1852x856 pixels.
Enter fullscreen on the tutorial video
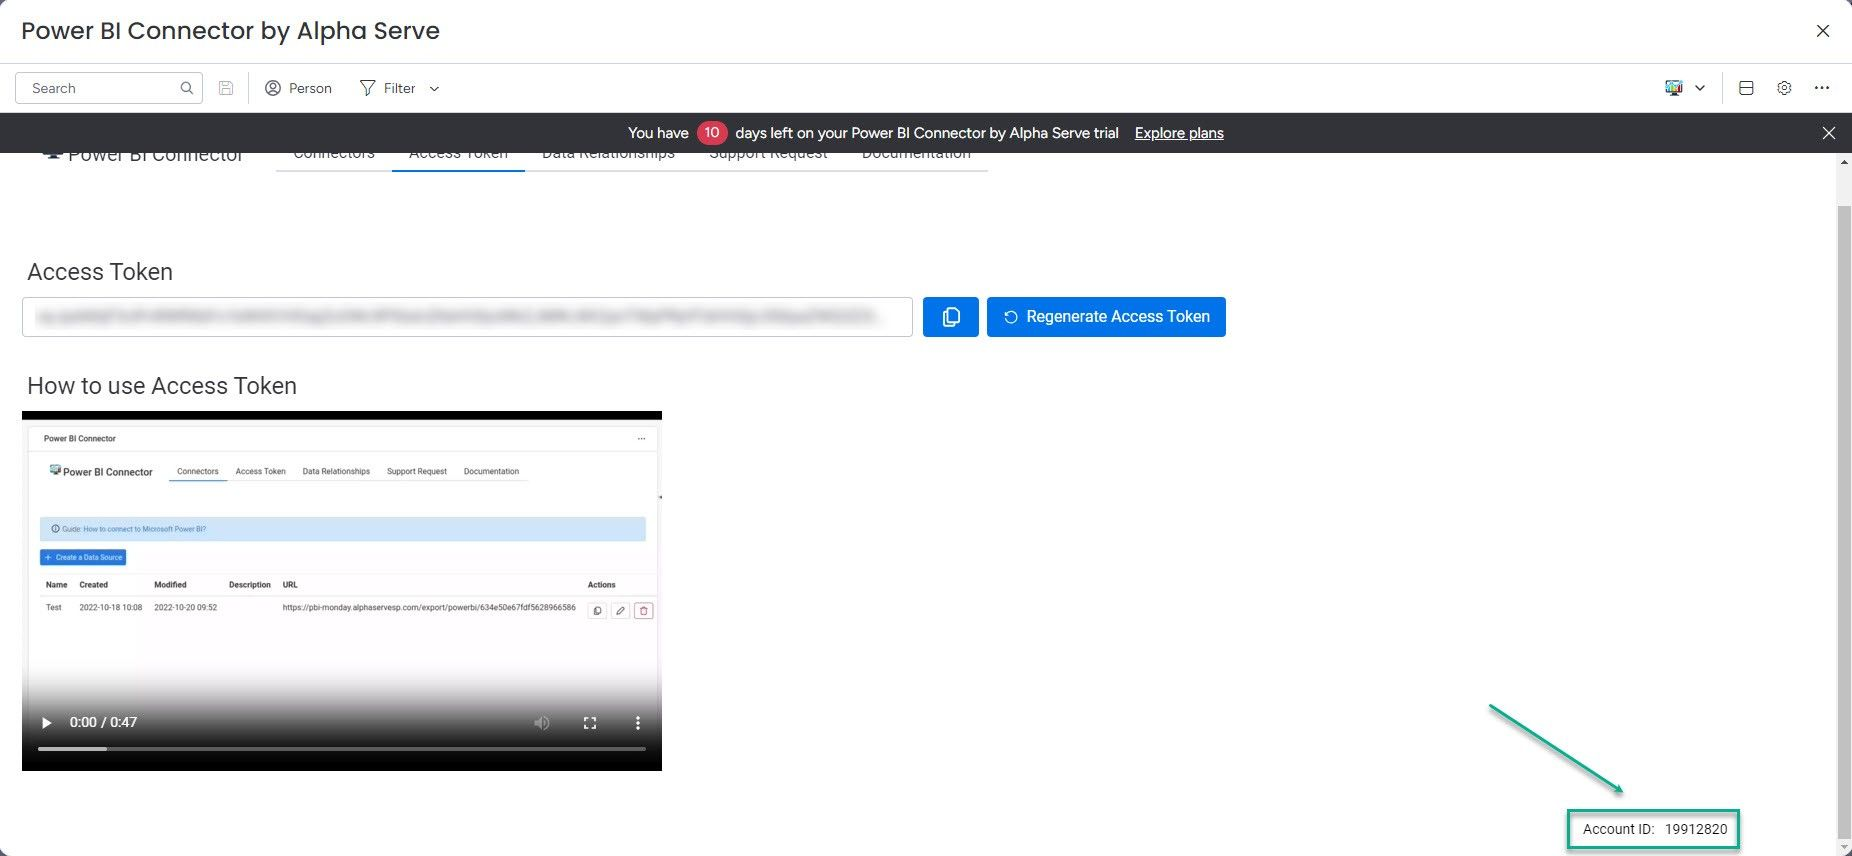[590, 723]
